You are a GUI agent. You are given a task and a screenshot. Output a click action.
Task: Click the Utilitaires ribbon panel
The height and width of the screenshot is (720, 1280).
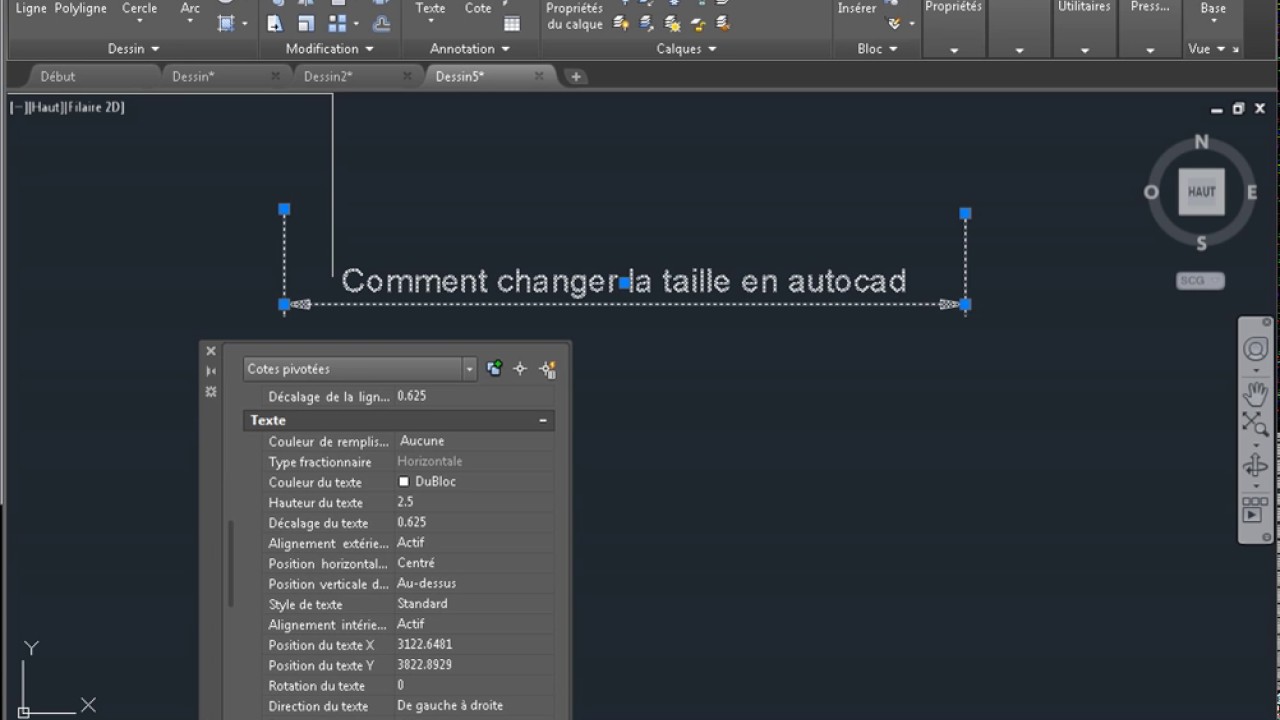[x=1084, y=28]
